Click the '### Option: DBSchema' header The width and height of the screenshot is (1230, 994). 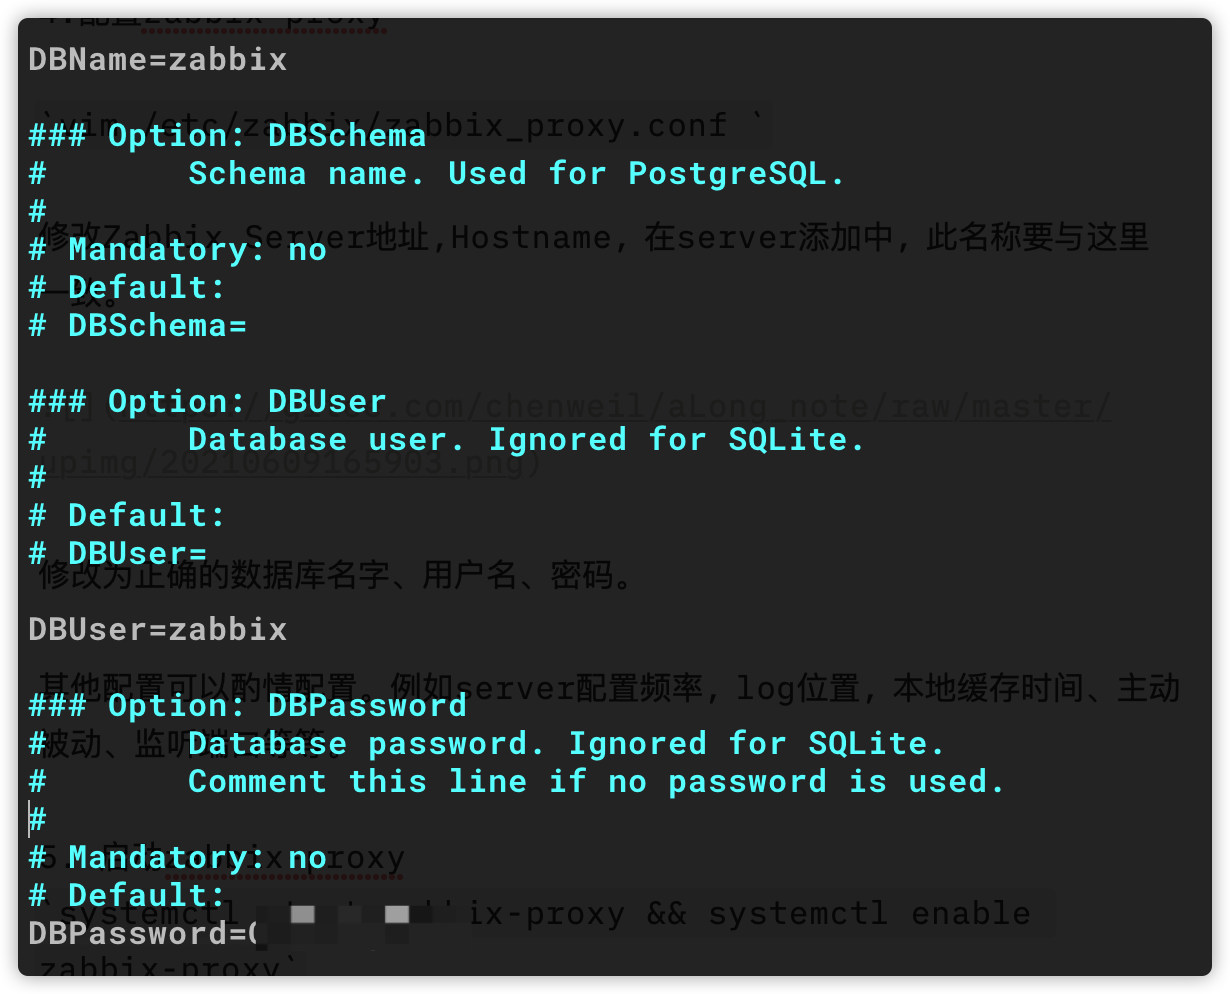(227, 136)
